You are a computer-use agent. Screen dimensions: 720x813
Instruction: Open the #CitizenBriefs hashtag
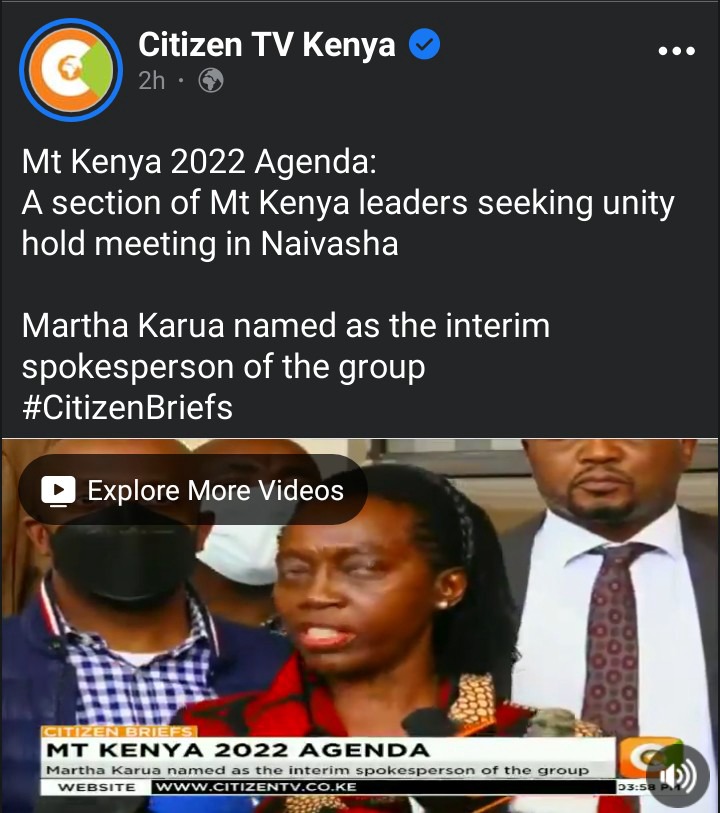click(128, 408)
